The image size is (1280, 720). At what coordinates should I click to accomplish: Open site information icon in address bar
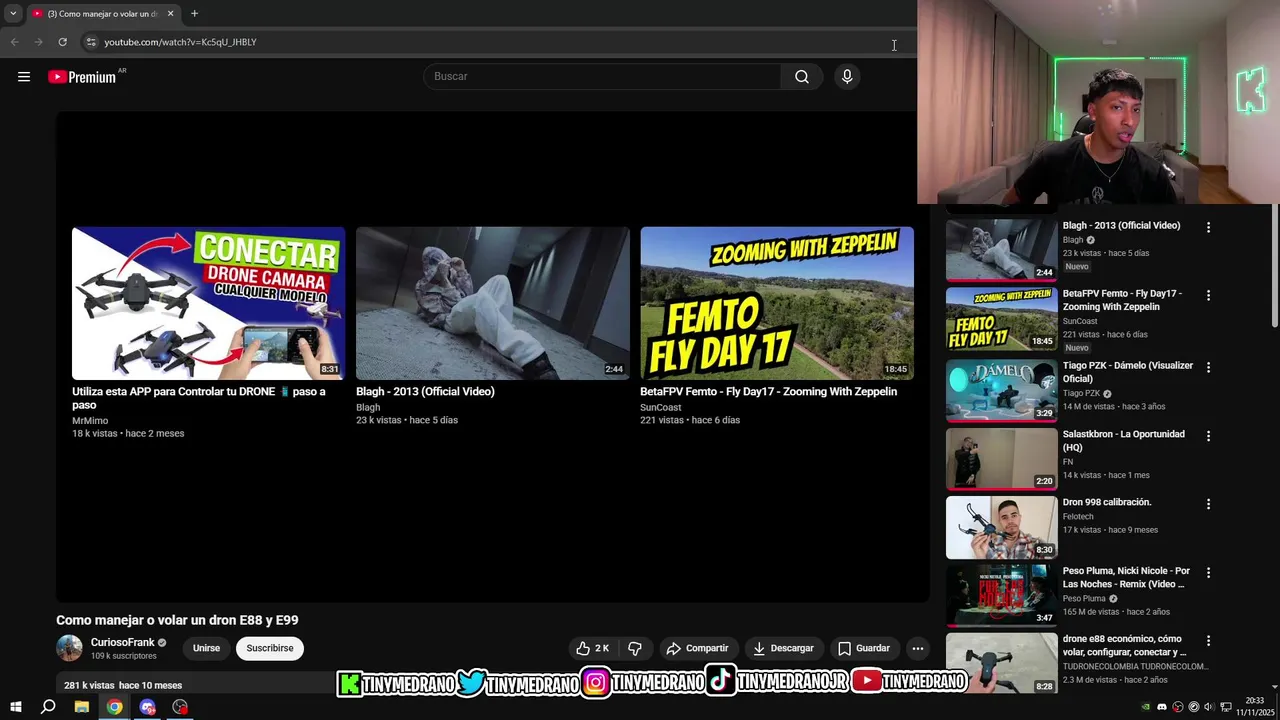pyautogui.click(x=91, y=42)
